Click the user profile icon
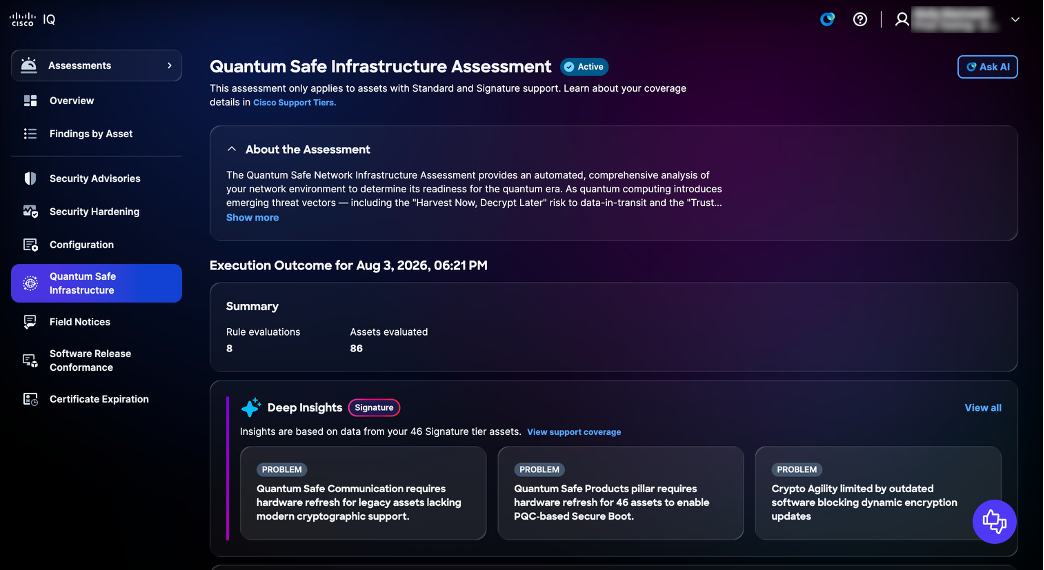Image resolution: width=1044 pixels, height=570 pixels. coord(902,19)
